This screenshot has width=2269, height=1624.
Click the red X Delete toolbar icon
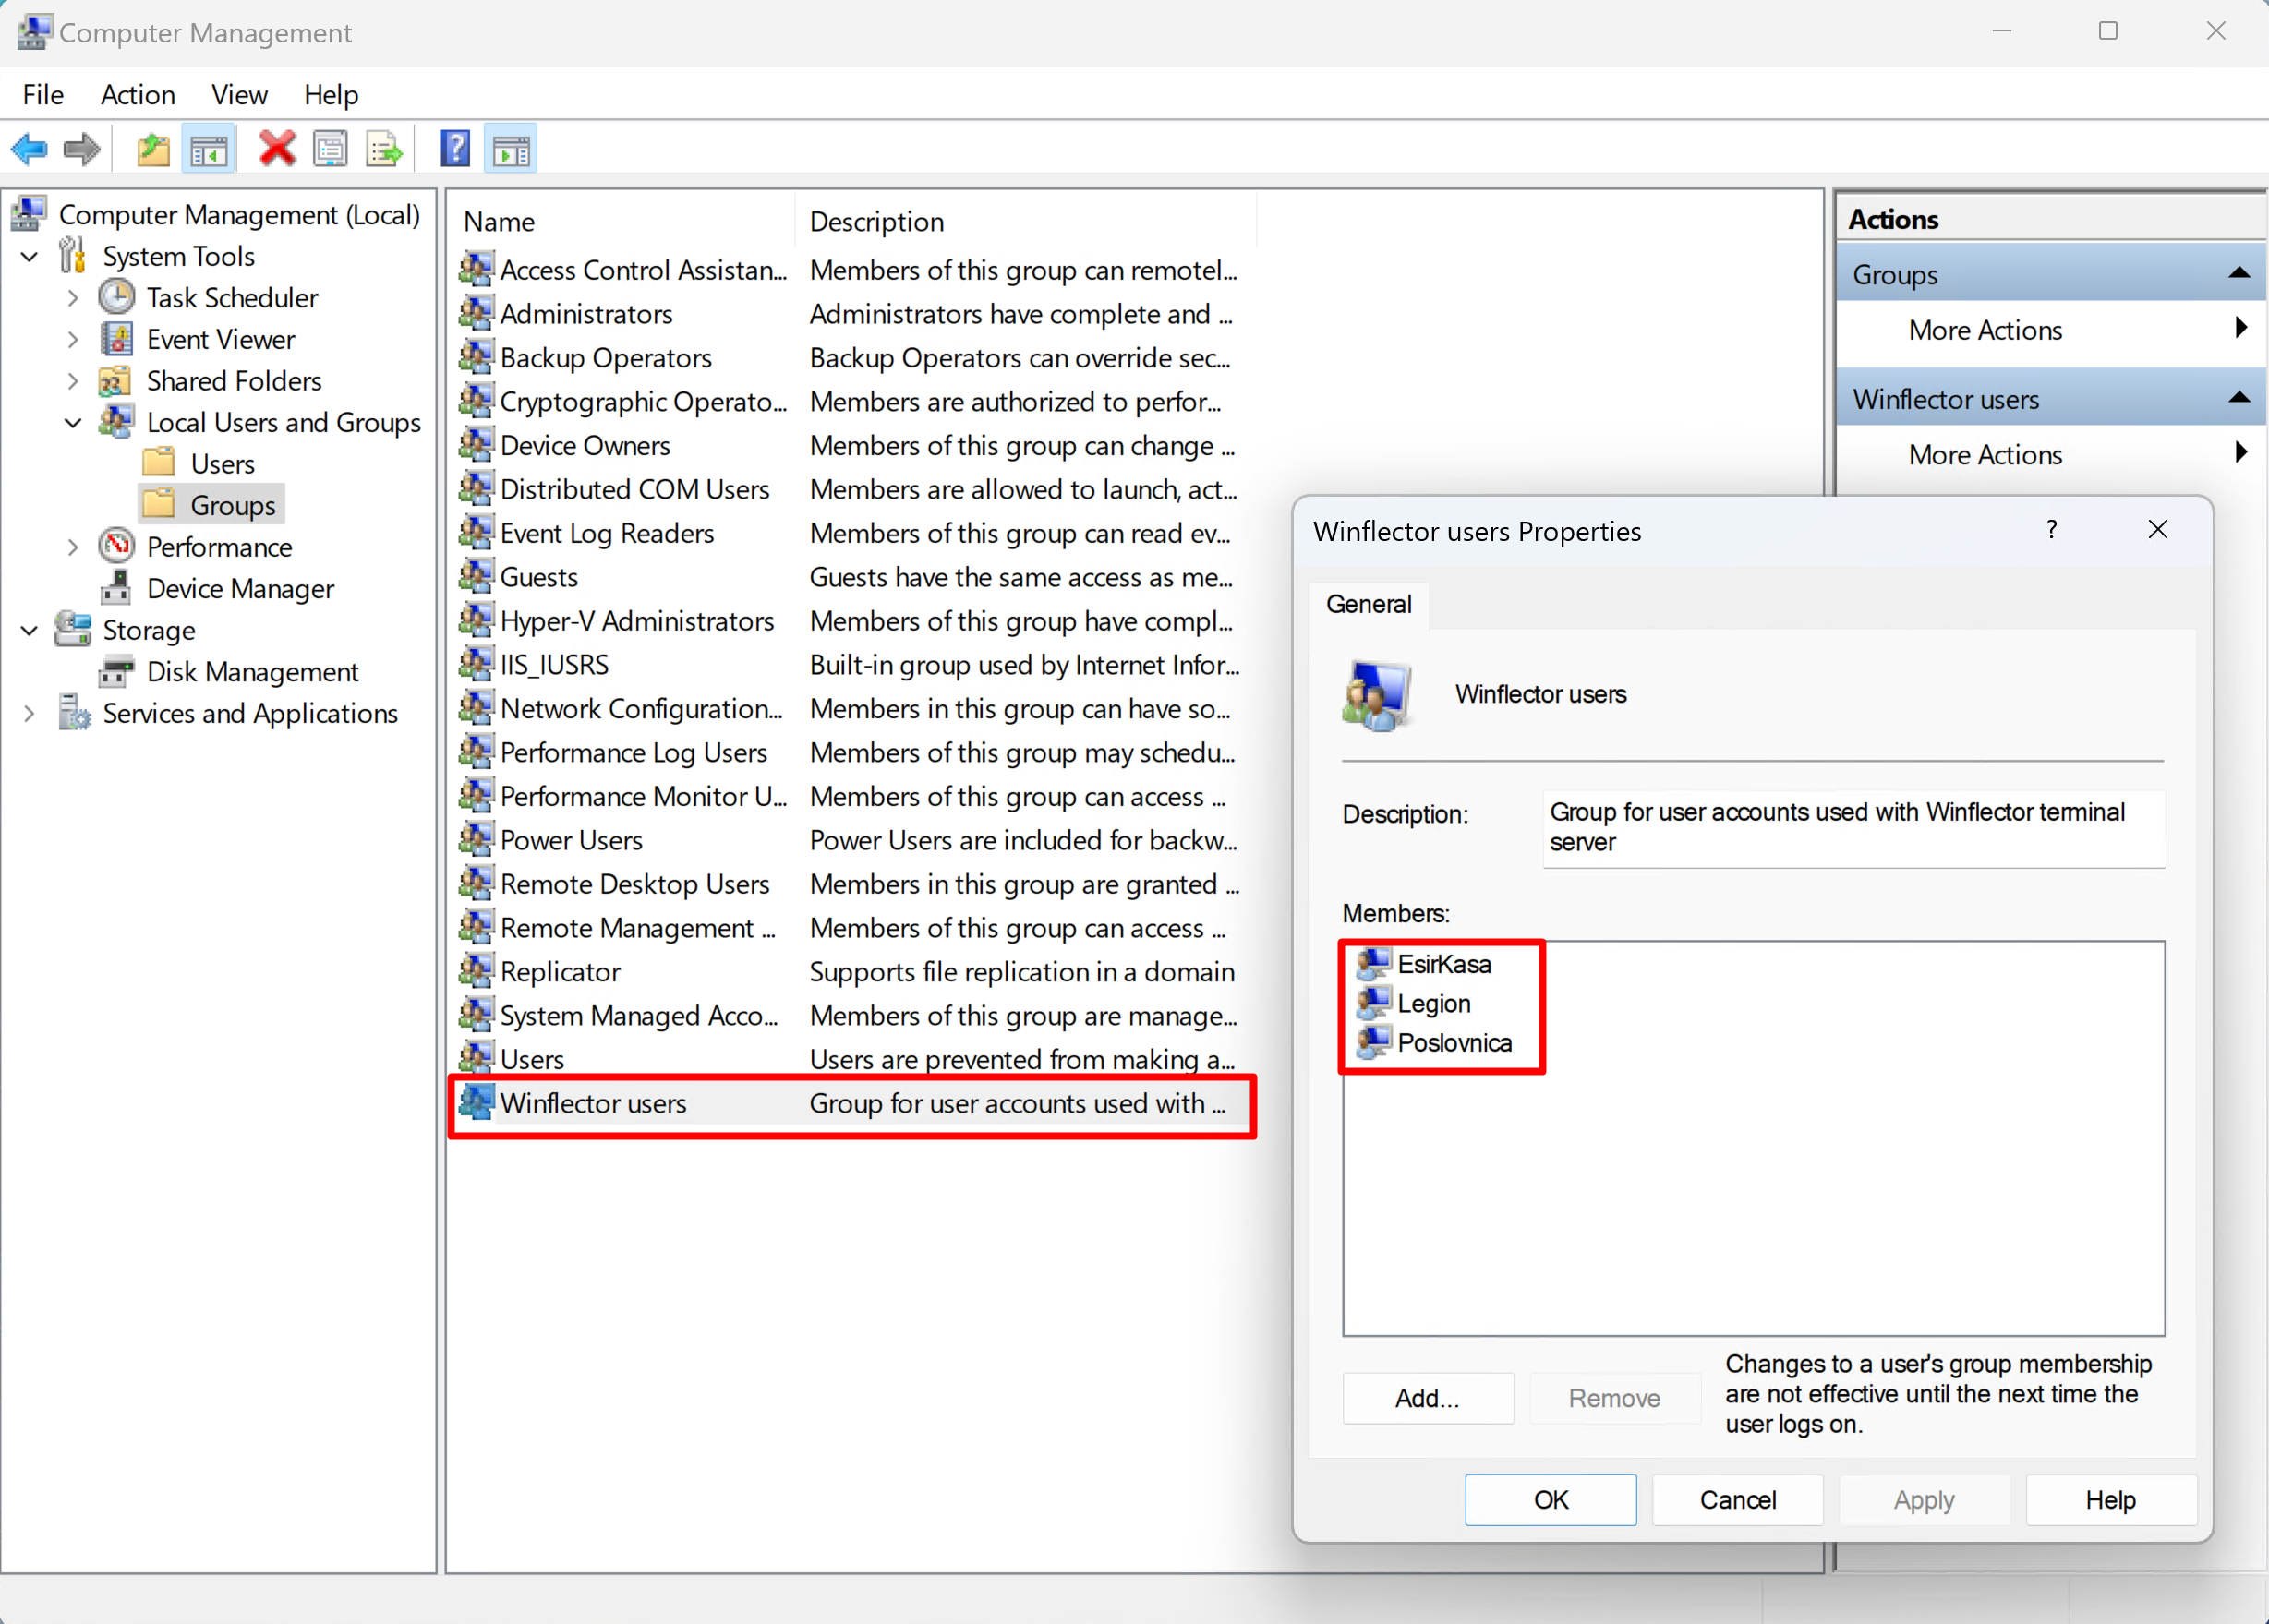tap(277, 150)
